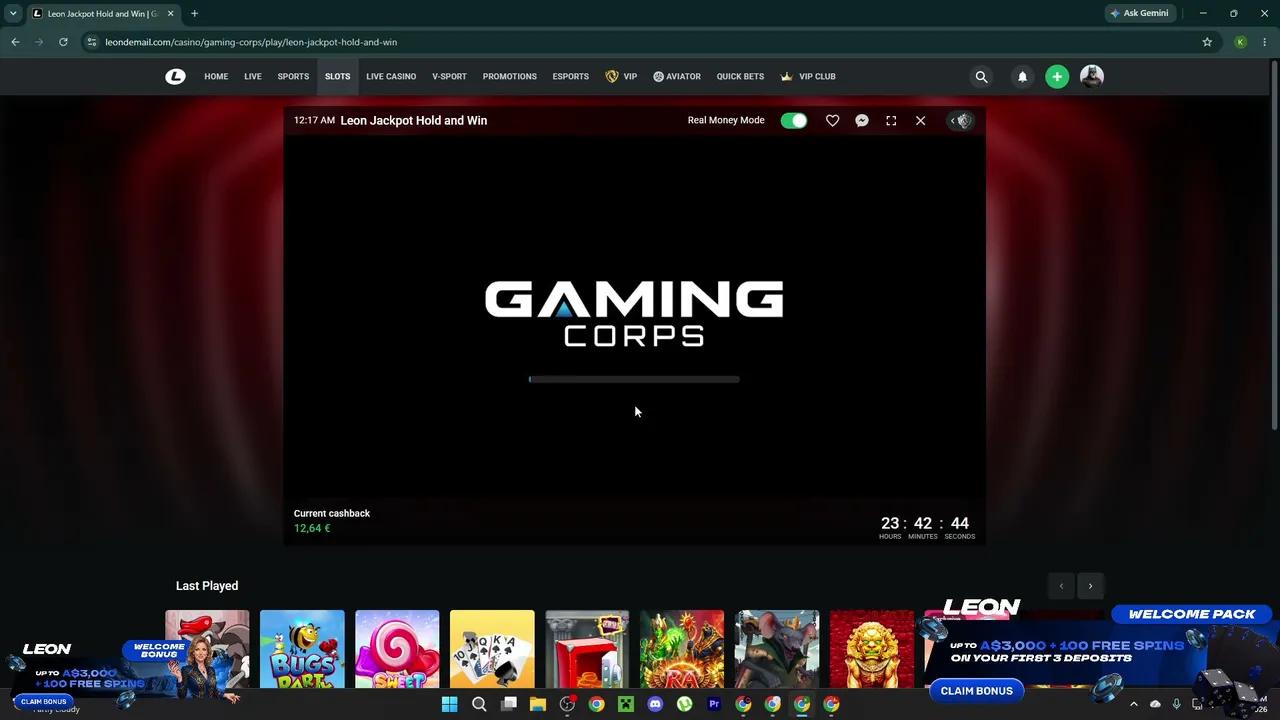Bookmark this page with the star icon

1207,42
